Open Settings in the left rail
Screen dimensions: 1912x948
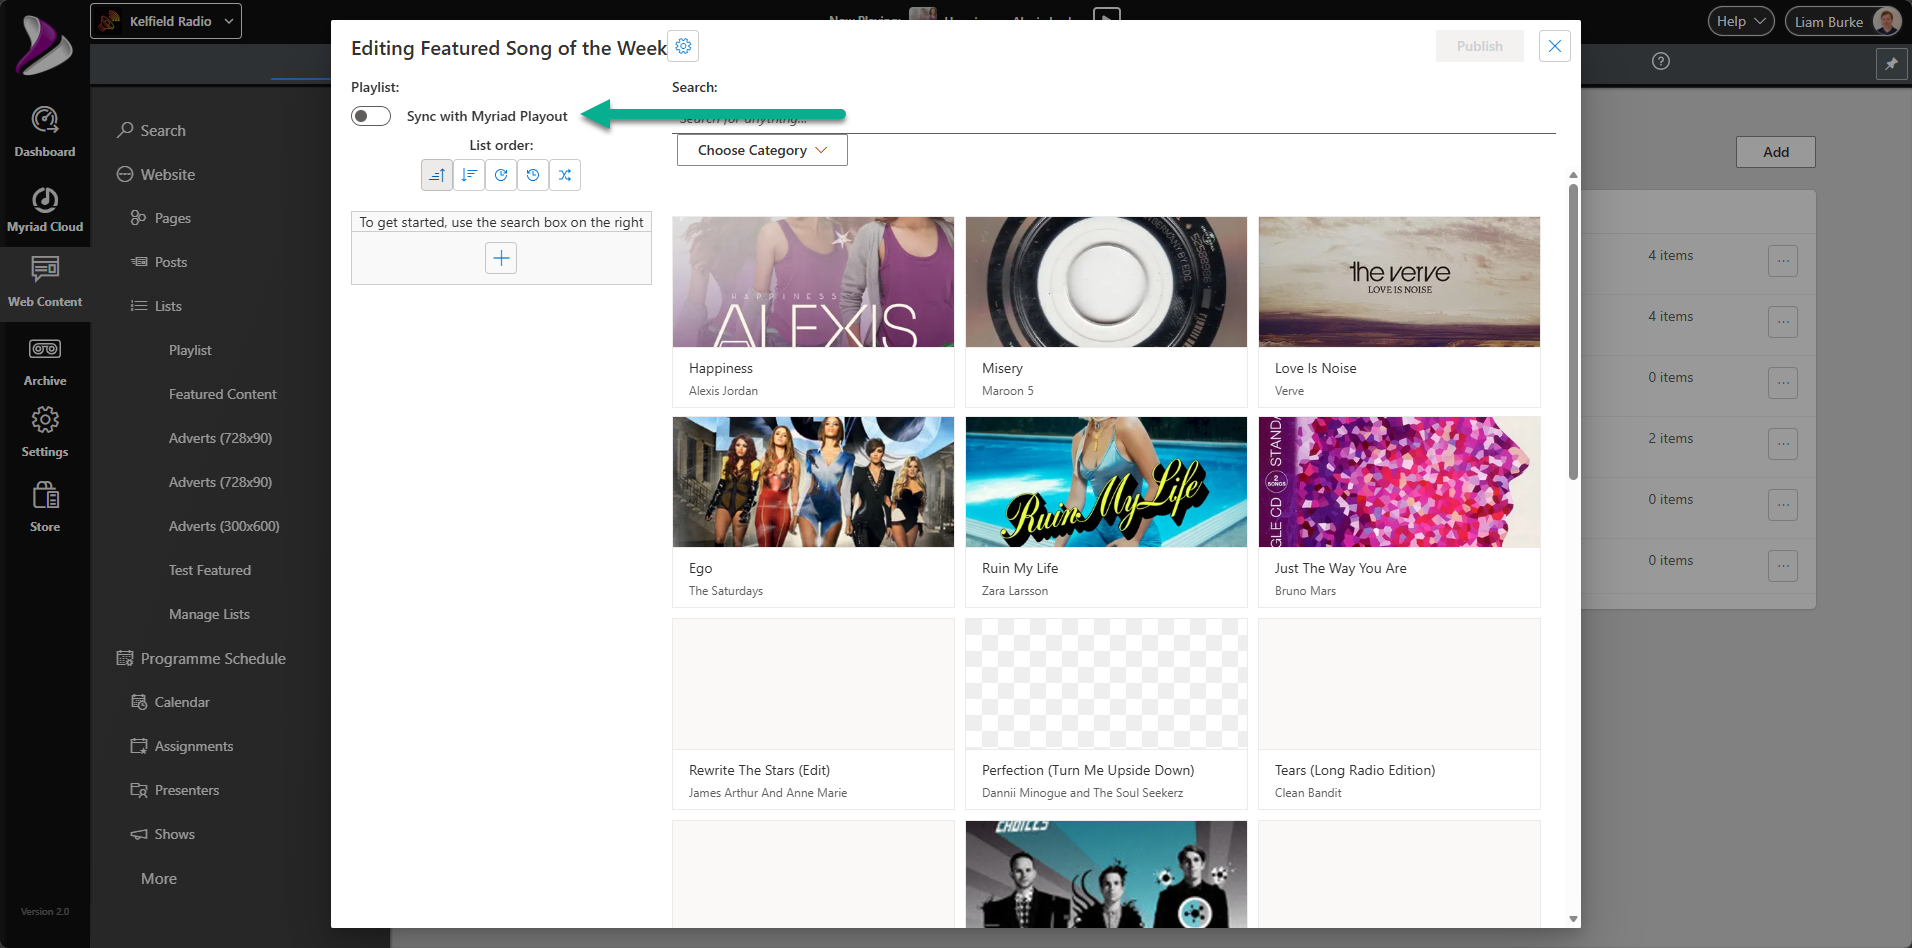coord(44,432)
